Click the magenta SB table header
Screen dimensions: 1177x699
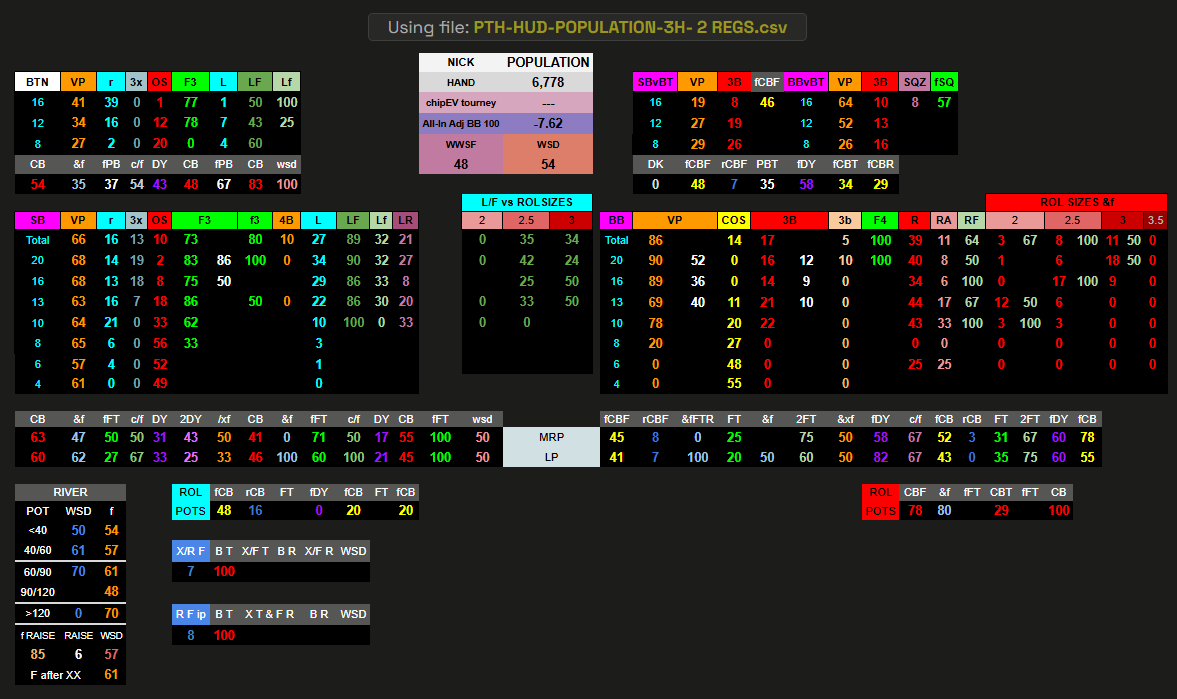(x=37, y=220)
